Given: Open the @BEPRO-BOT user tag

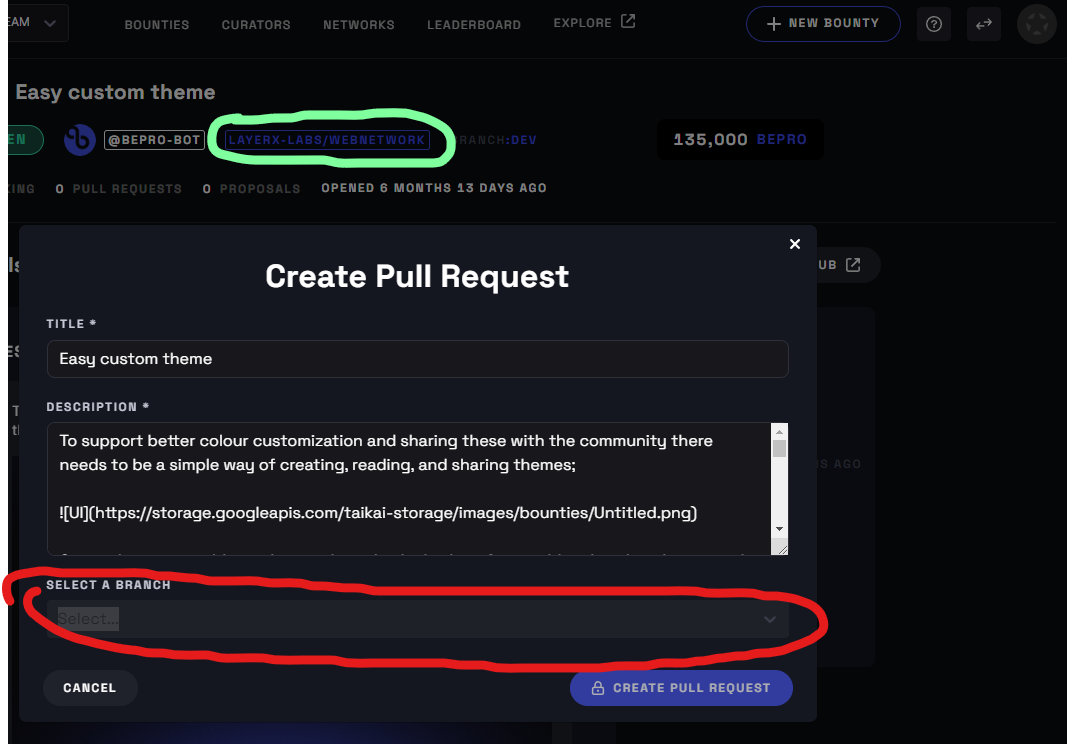Looking at the screenshot, I should coord(154,140).
